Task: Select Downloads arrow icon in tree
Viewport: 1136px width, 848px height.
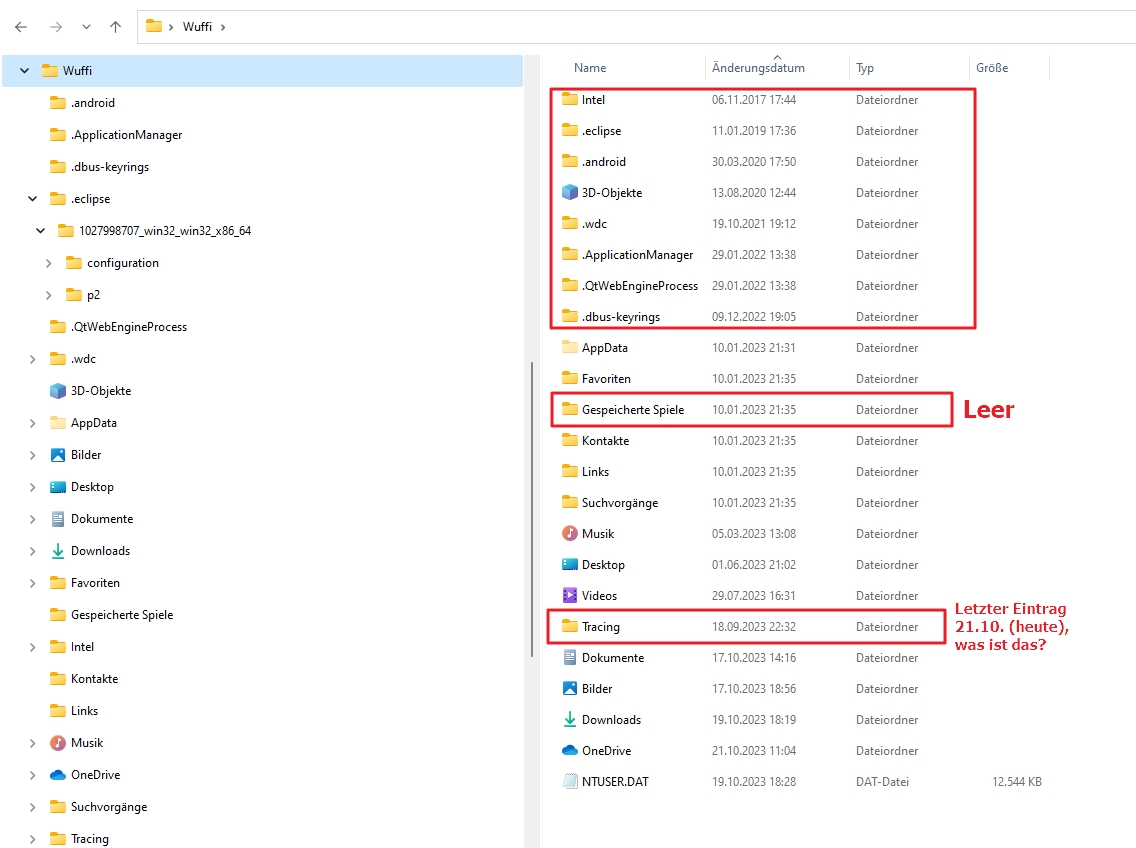Action: (x=58, y=551)
